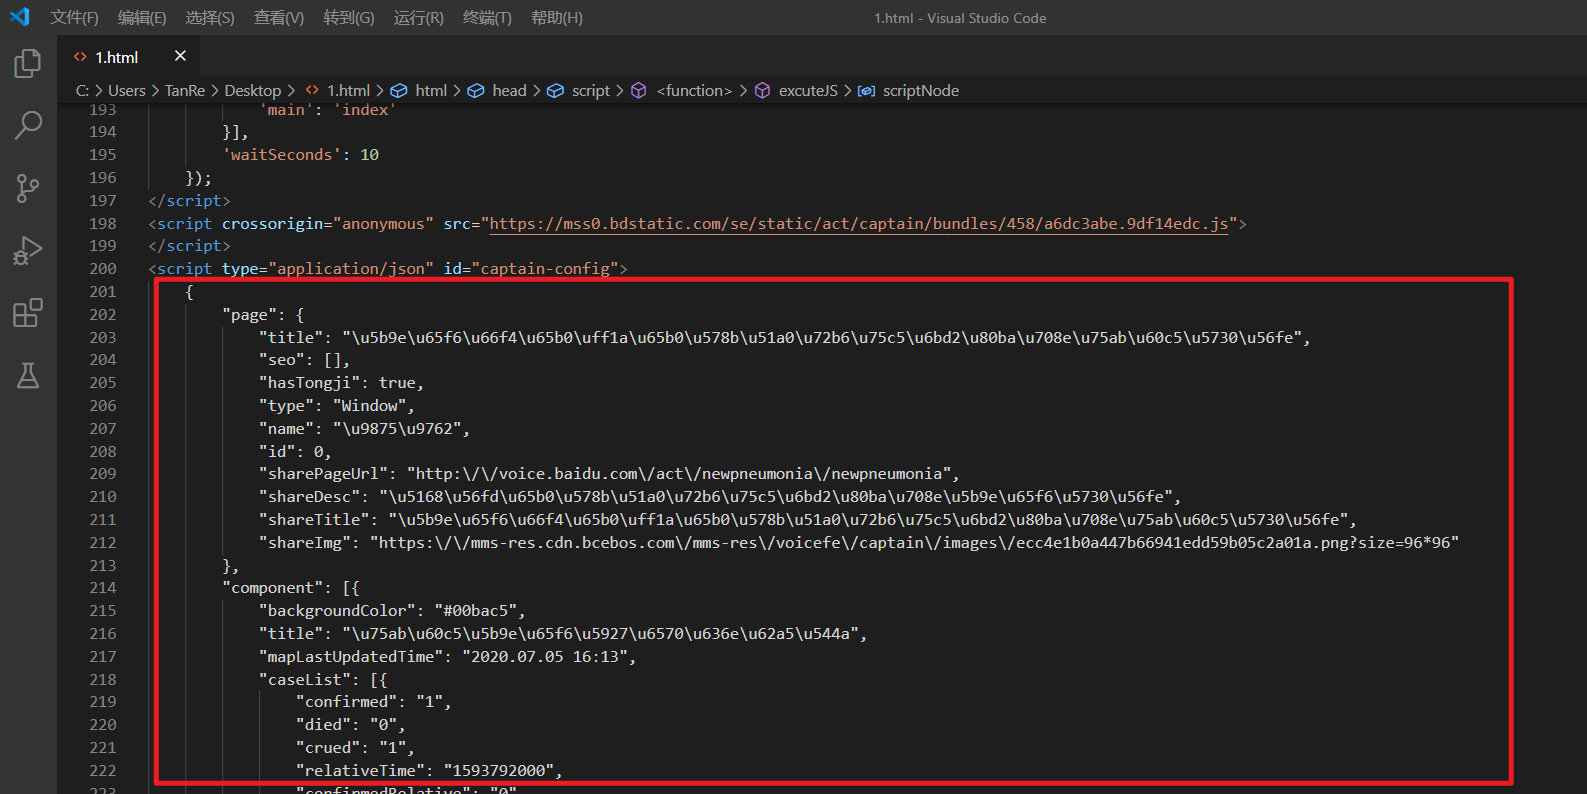Image resolution: width=1587 pixels, height=794 pixels.
Task: Open the Explorer view in activity bar
Action: (x=28, y=63)
